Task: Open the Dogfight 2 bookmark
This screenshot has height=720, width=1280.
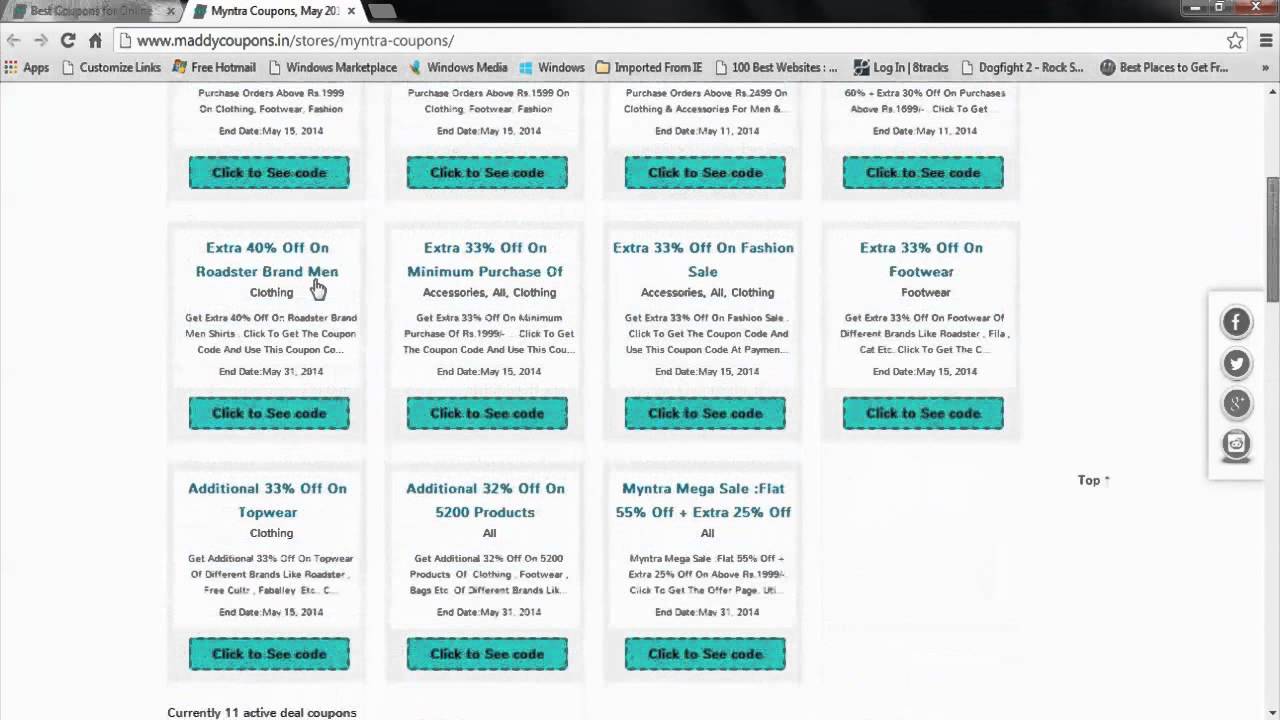Action: pyautogui.click(x=1023, y=67)
